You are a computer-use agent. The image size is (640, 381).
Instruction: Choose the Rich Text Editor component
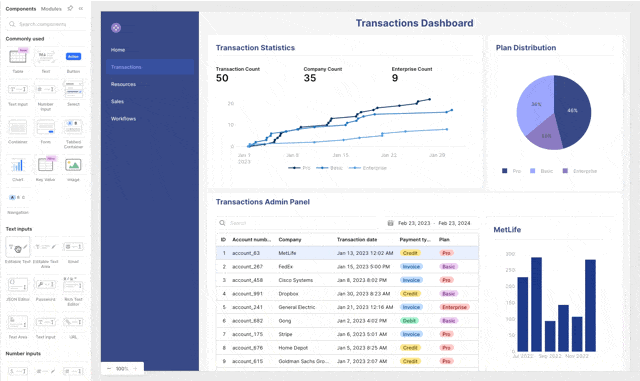73,285
